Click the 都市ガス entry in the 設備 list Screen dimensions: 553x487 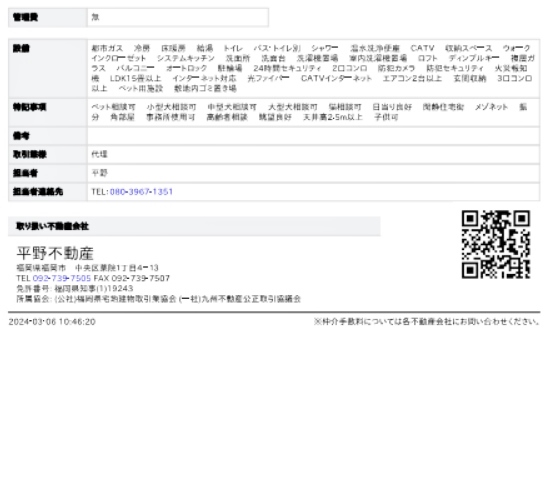tap(107, 48)
